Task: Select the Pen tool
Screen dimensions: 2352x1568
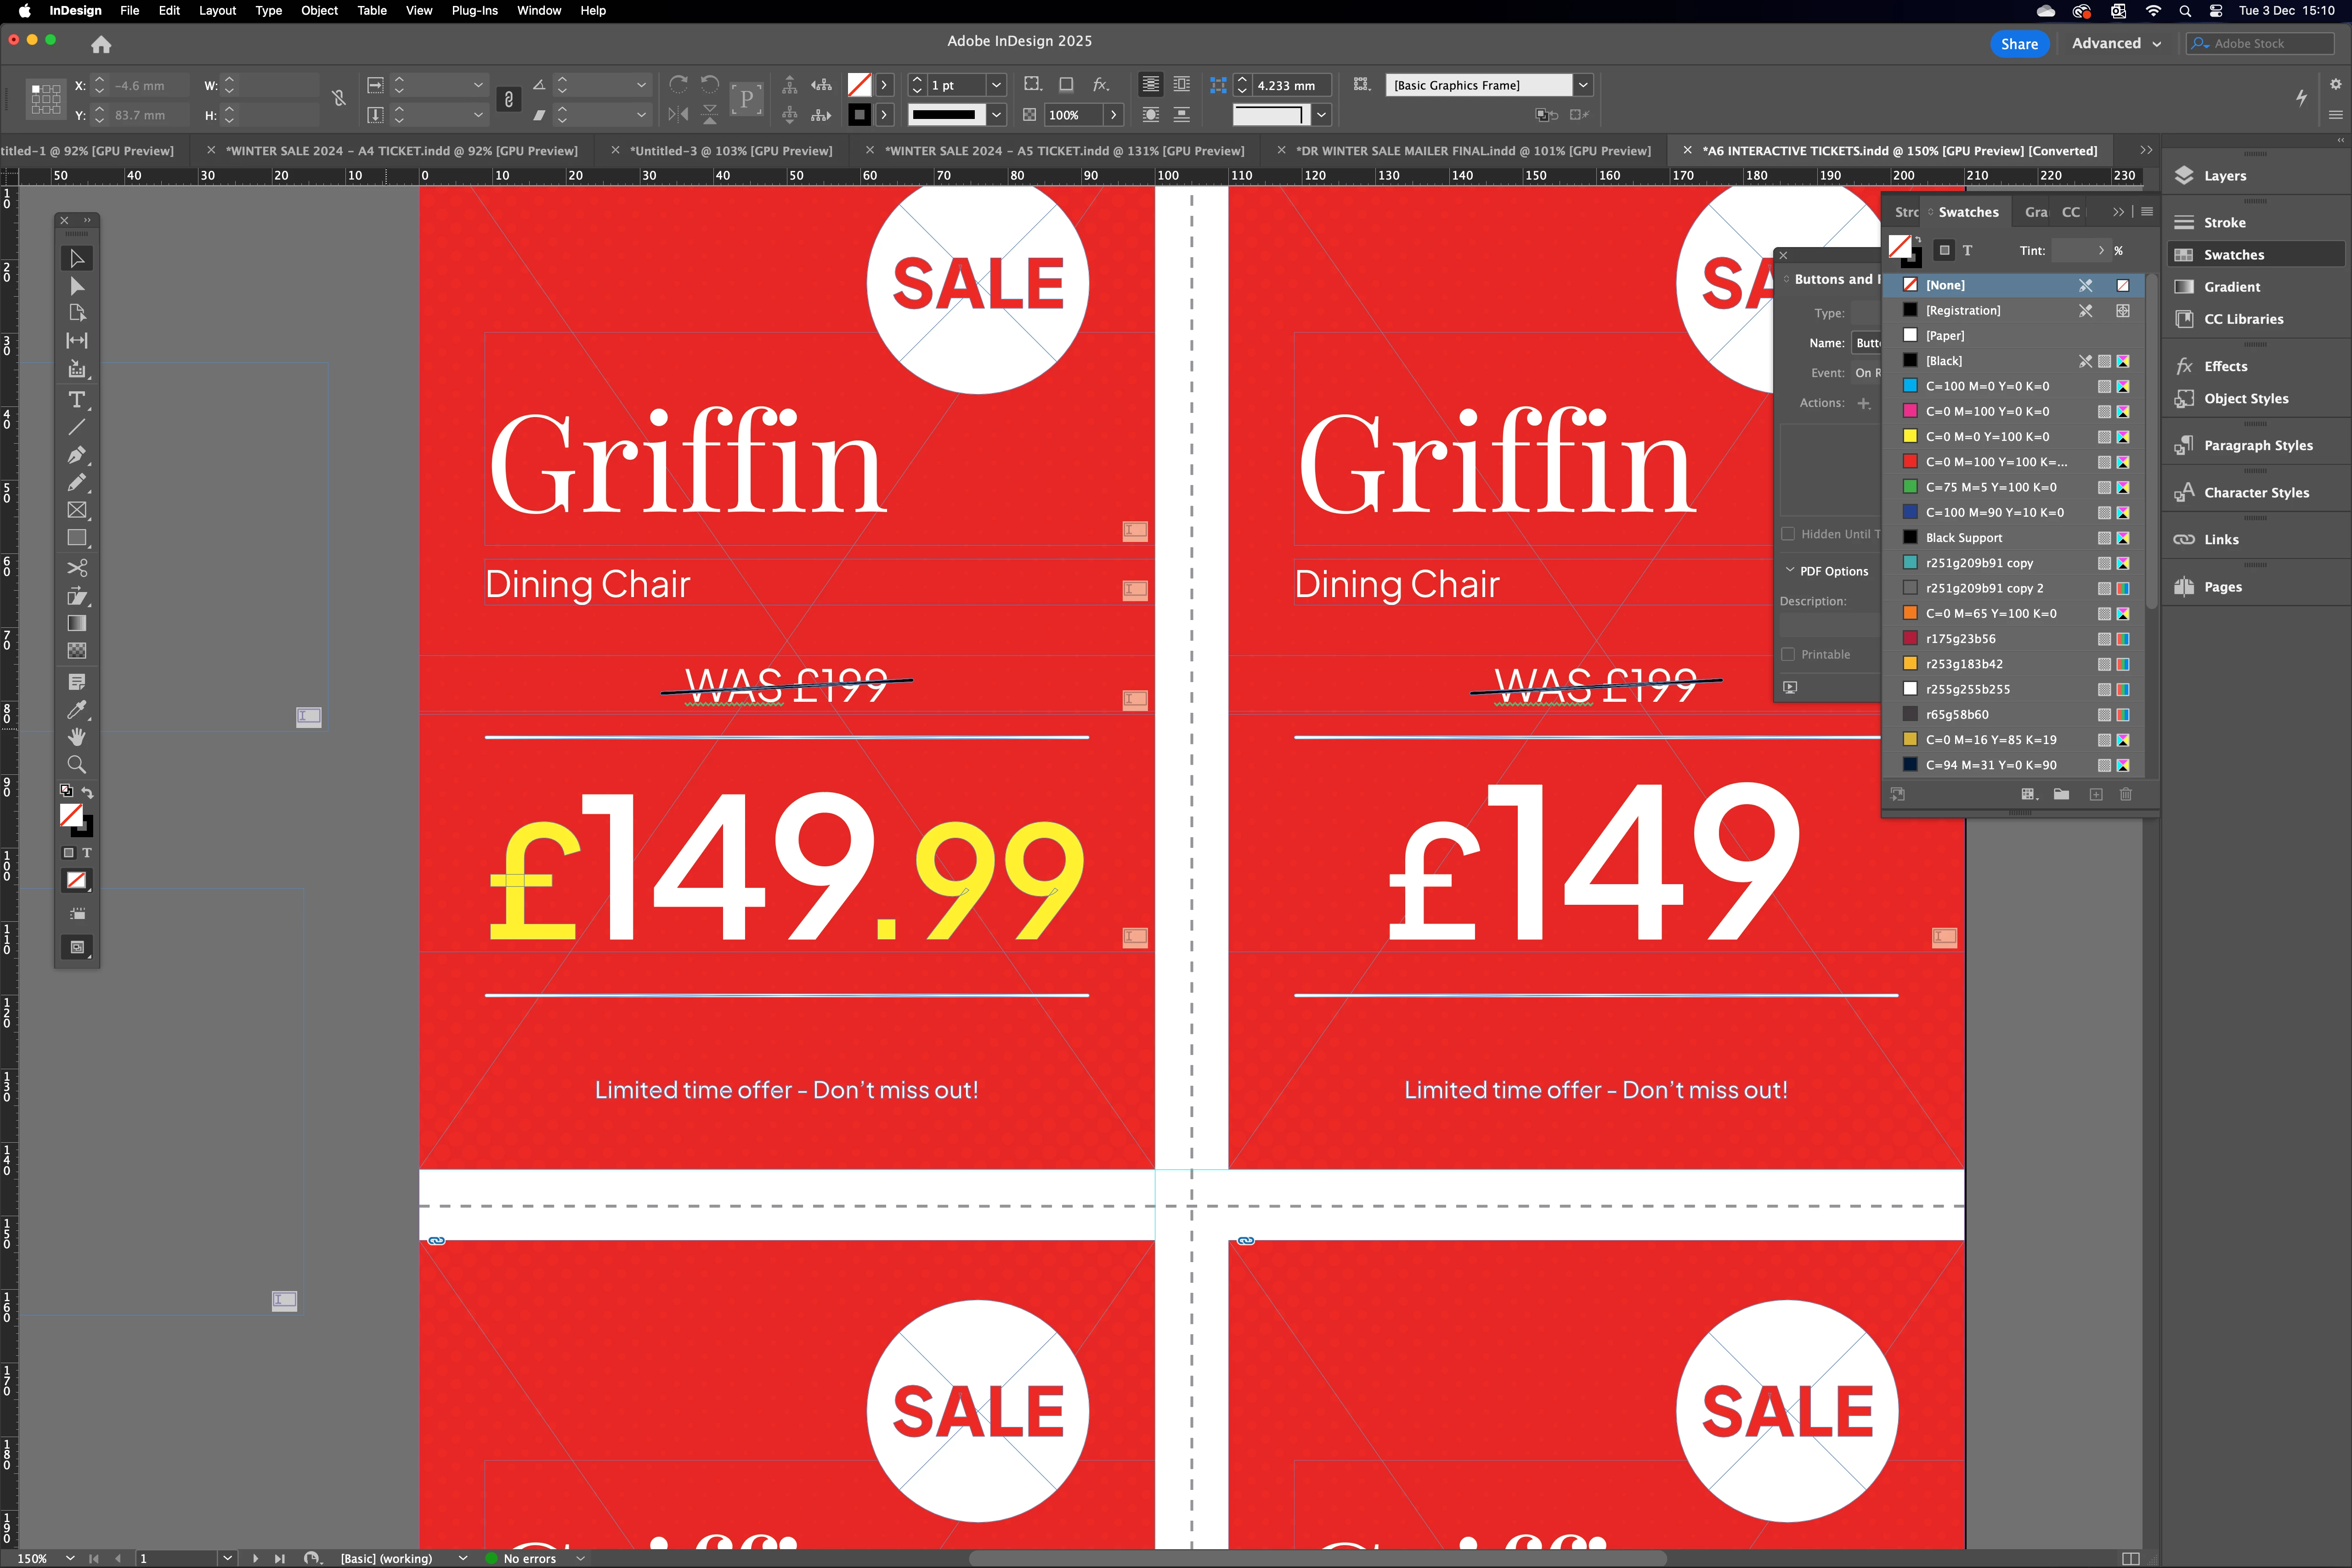Action: (77, 455)
